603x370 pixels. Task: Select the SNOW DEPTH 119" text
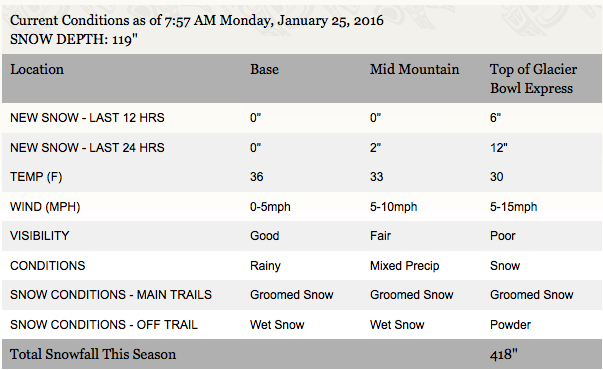click(x=74, y=39)
